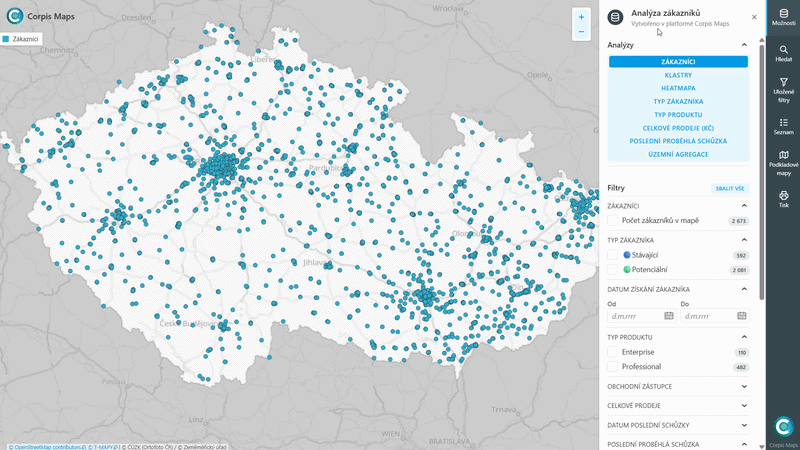Screen dimensions: 800x450
Task: Collapse the Analýzy section
Action: [744, 45]
